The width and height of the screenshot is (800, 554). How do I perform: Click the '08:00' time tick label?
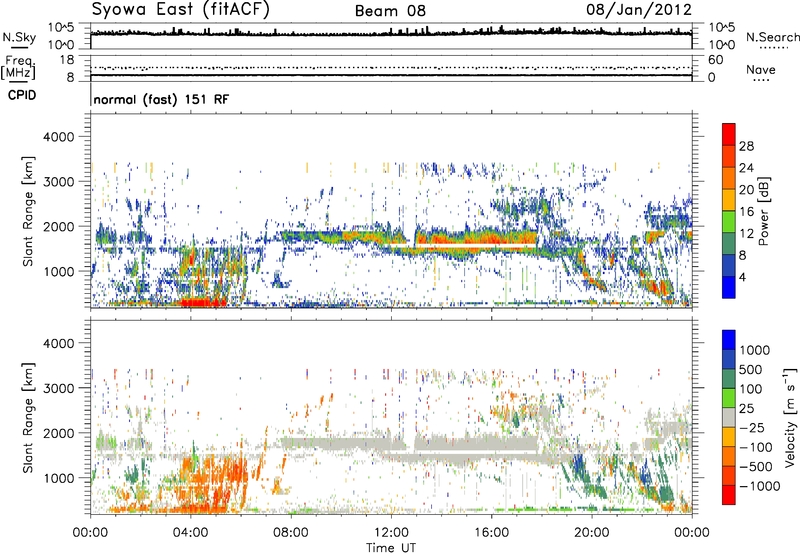coord(290,533)
